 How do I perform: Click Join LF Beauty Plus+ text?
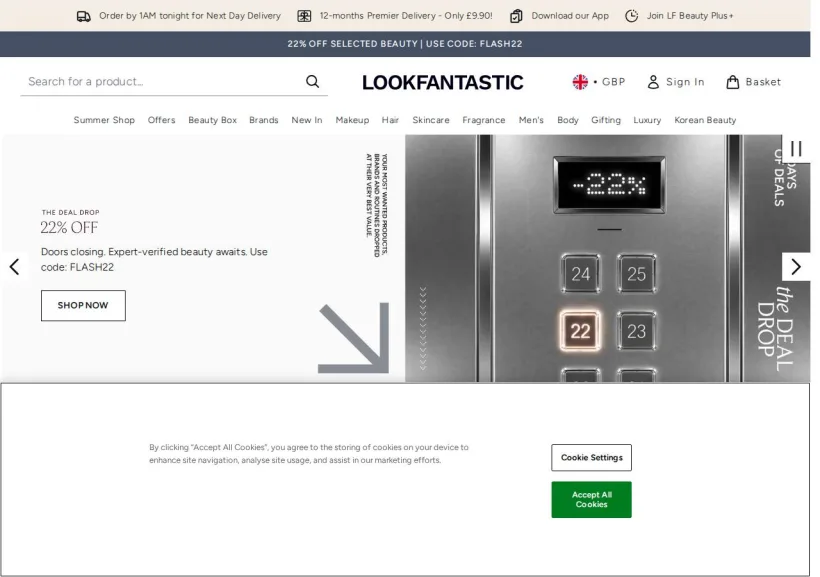coord(690,16)
